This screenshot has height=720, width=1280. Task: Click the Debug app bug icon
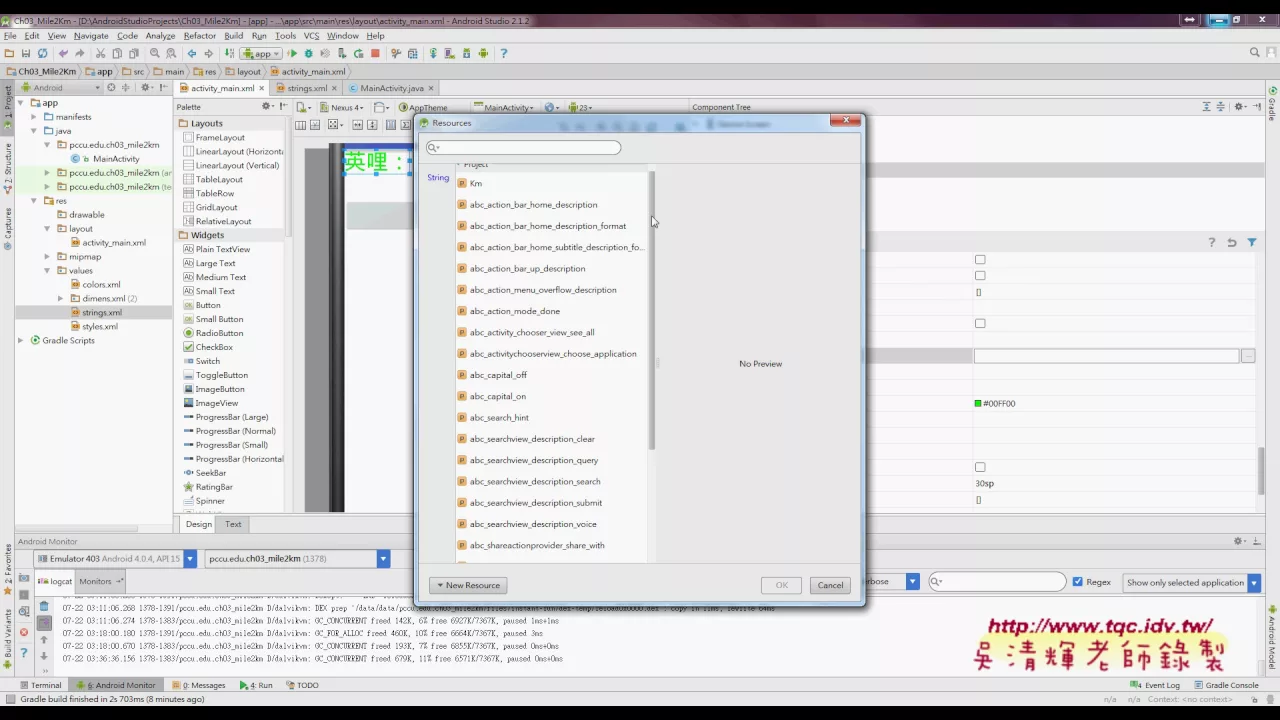tap(308, 53)
